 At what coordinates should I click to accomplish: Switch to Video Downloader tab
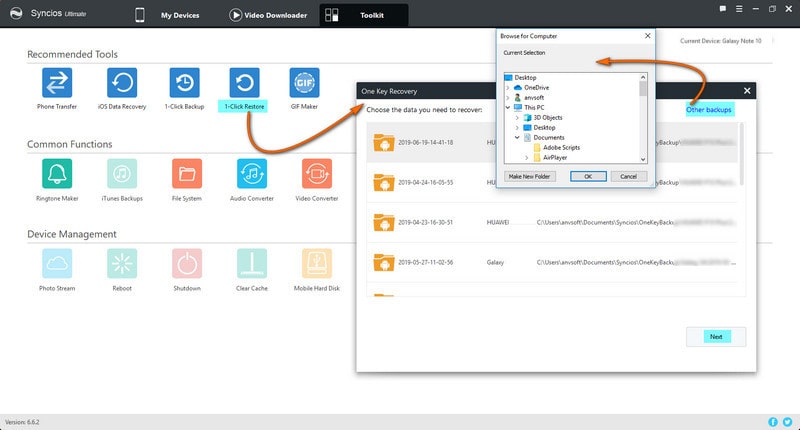tap(268, 15)
